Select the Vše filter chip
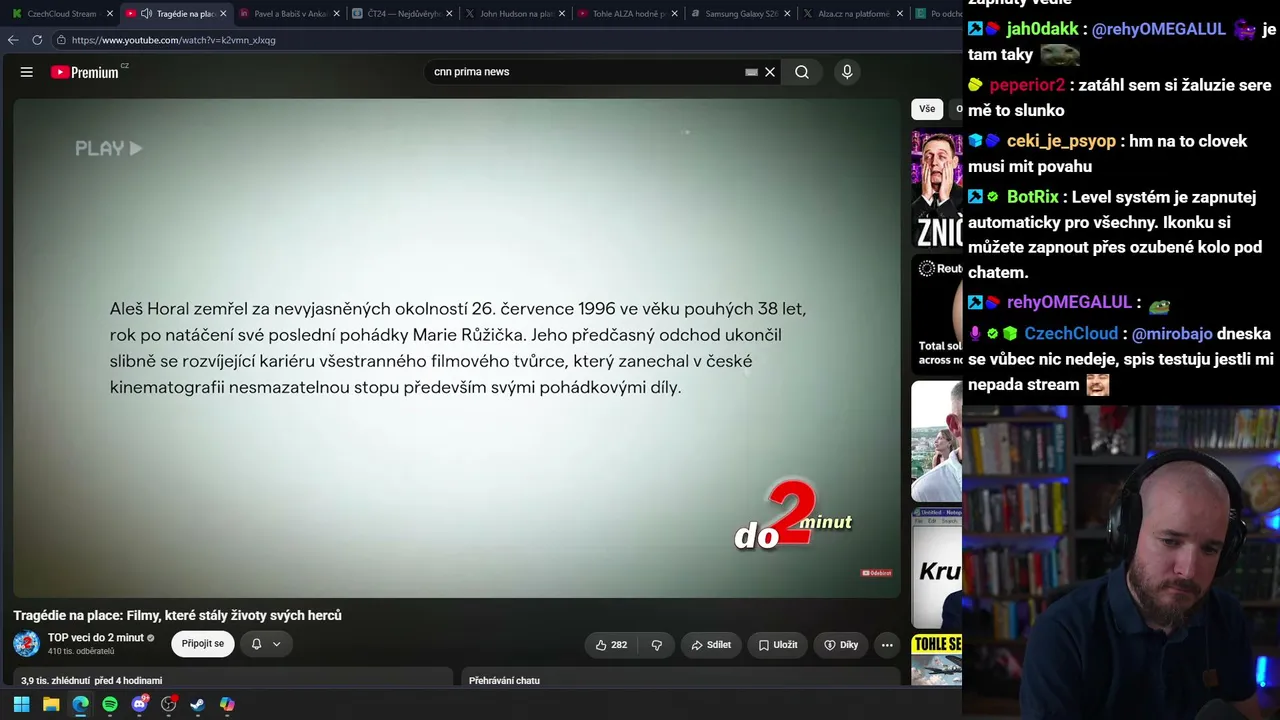This screenshot has height=720, width=1280. pos(927,109)
